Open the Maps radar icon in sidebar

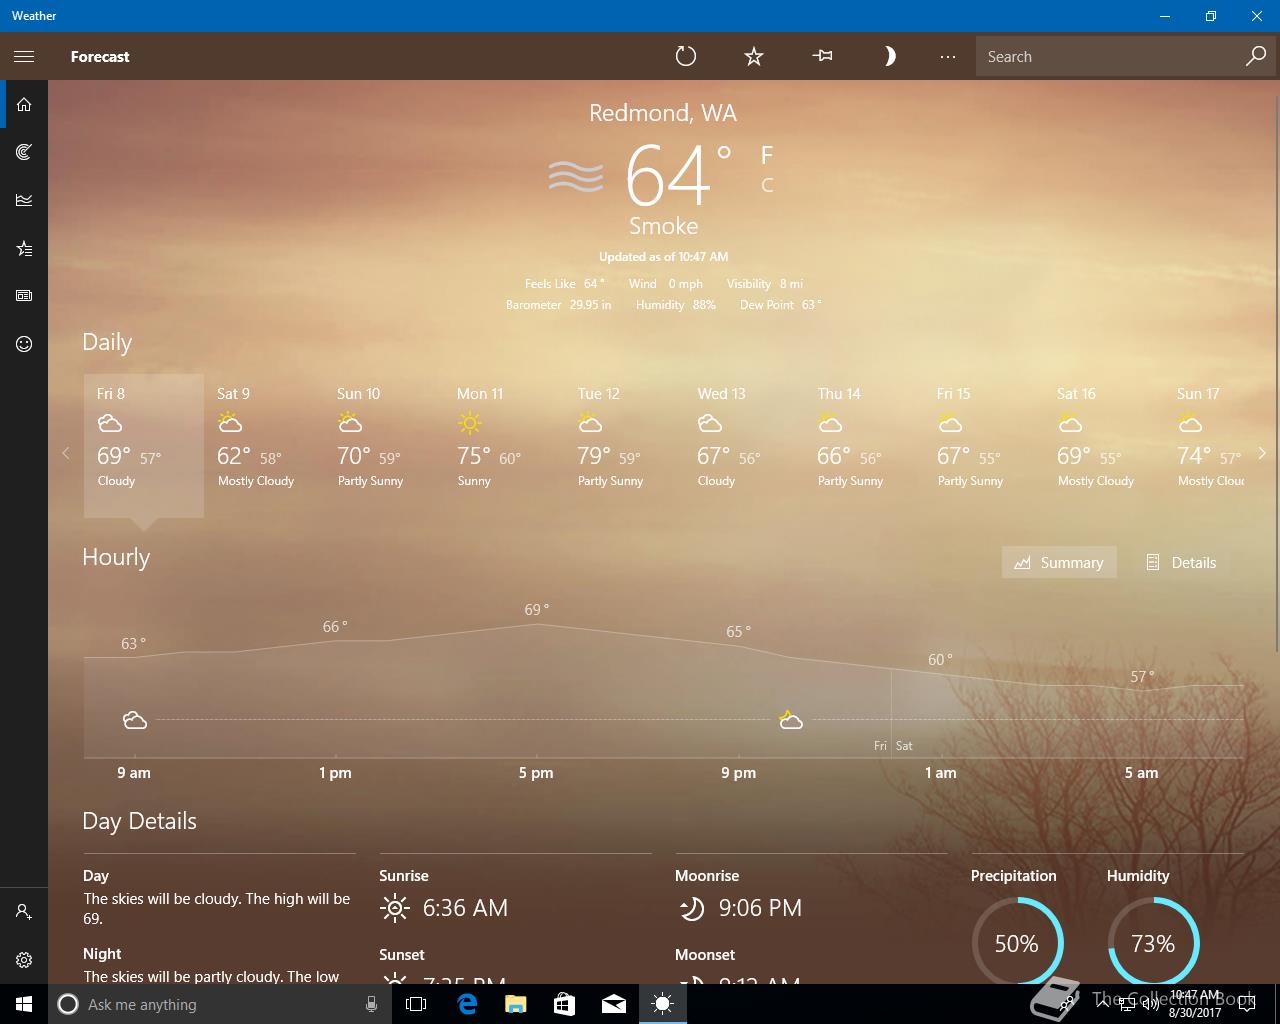click(x=24, y=152)
